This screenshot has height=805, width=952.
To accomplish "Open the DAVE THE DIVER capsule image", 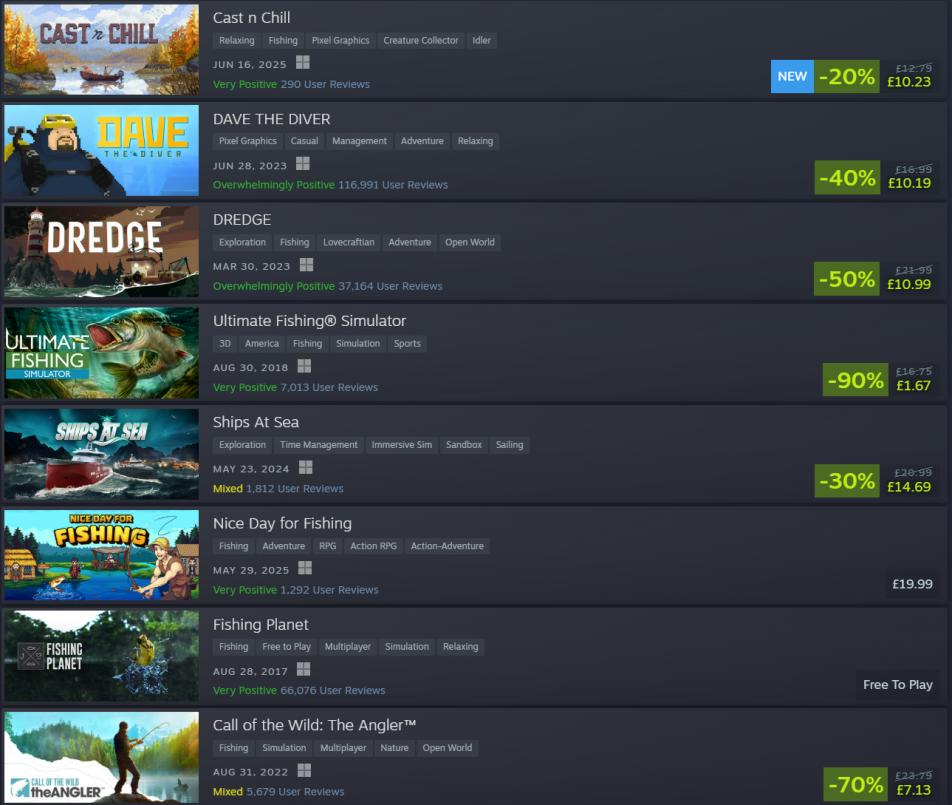I will point(101,151).
